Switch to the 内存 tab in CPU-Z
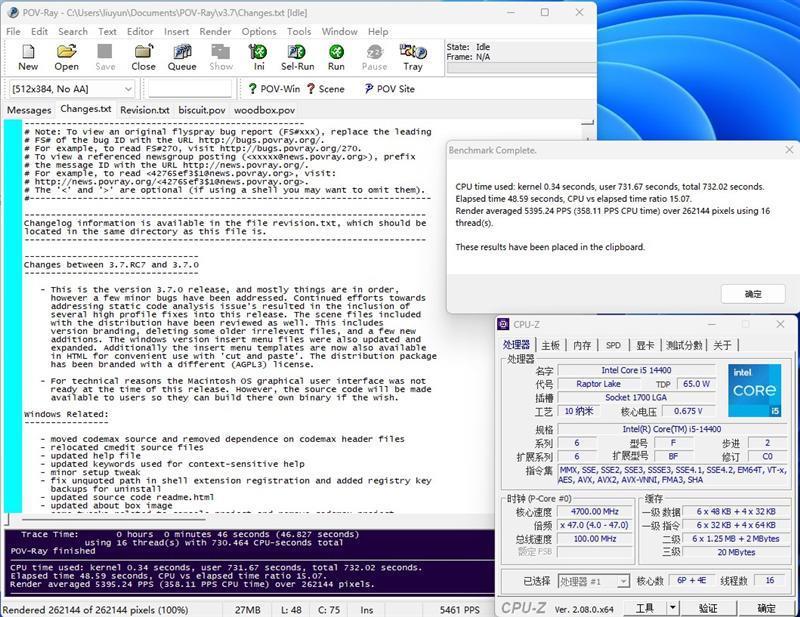This screenshot has height=617, width=800. point(582,345)
